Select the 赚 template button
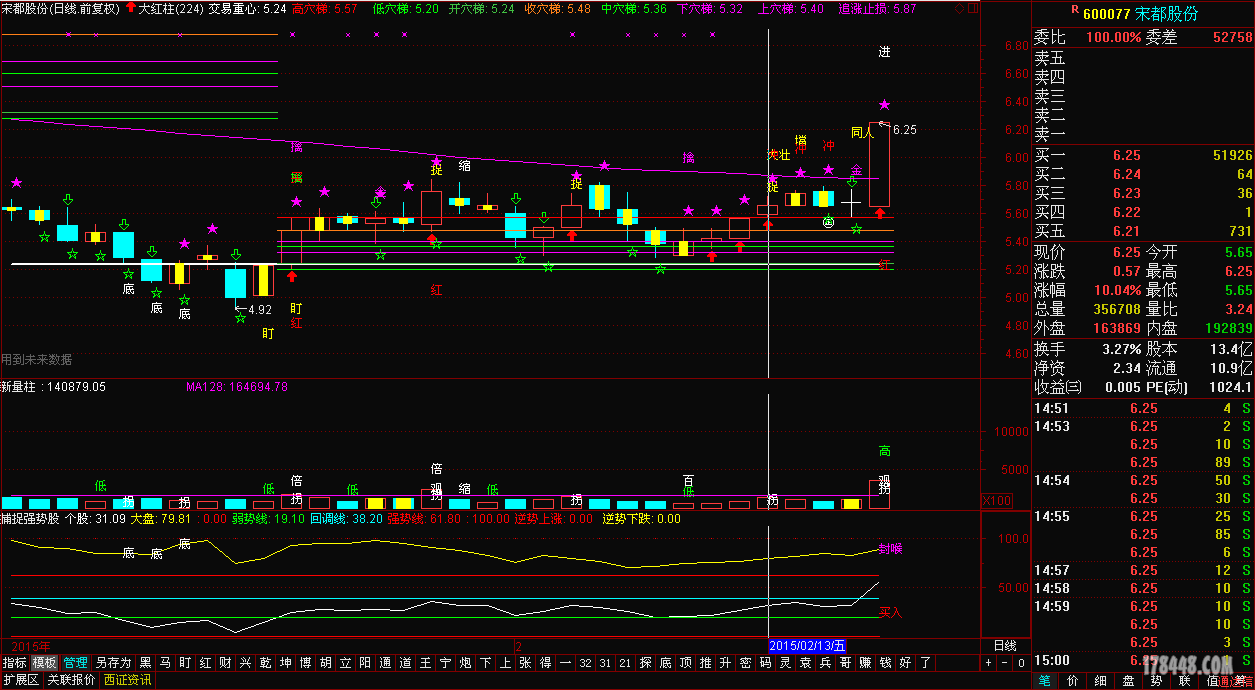This screenshot has width=1255, height=690. pyautogui.click(x=865, y=662)
